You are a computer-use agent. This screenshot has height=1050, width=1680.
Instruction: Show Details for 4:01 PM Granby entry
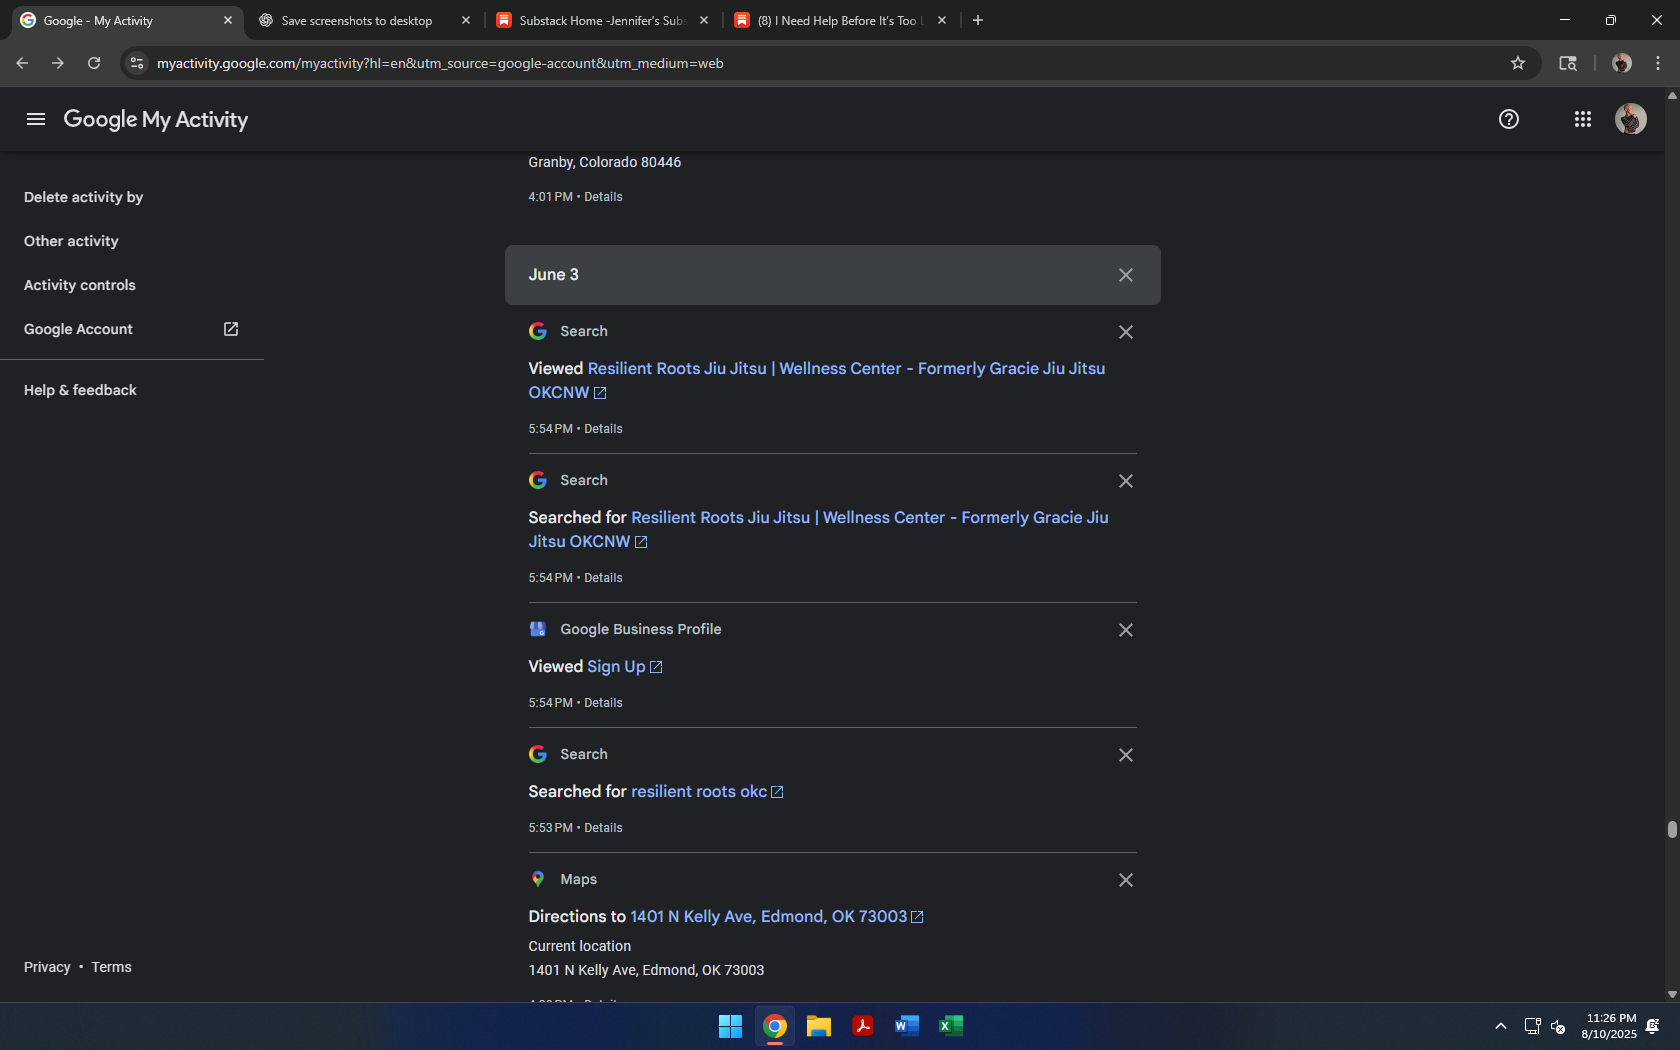tap(603, 197)
